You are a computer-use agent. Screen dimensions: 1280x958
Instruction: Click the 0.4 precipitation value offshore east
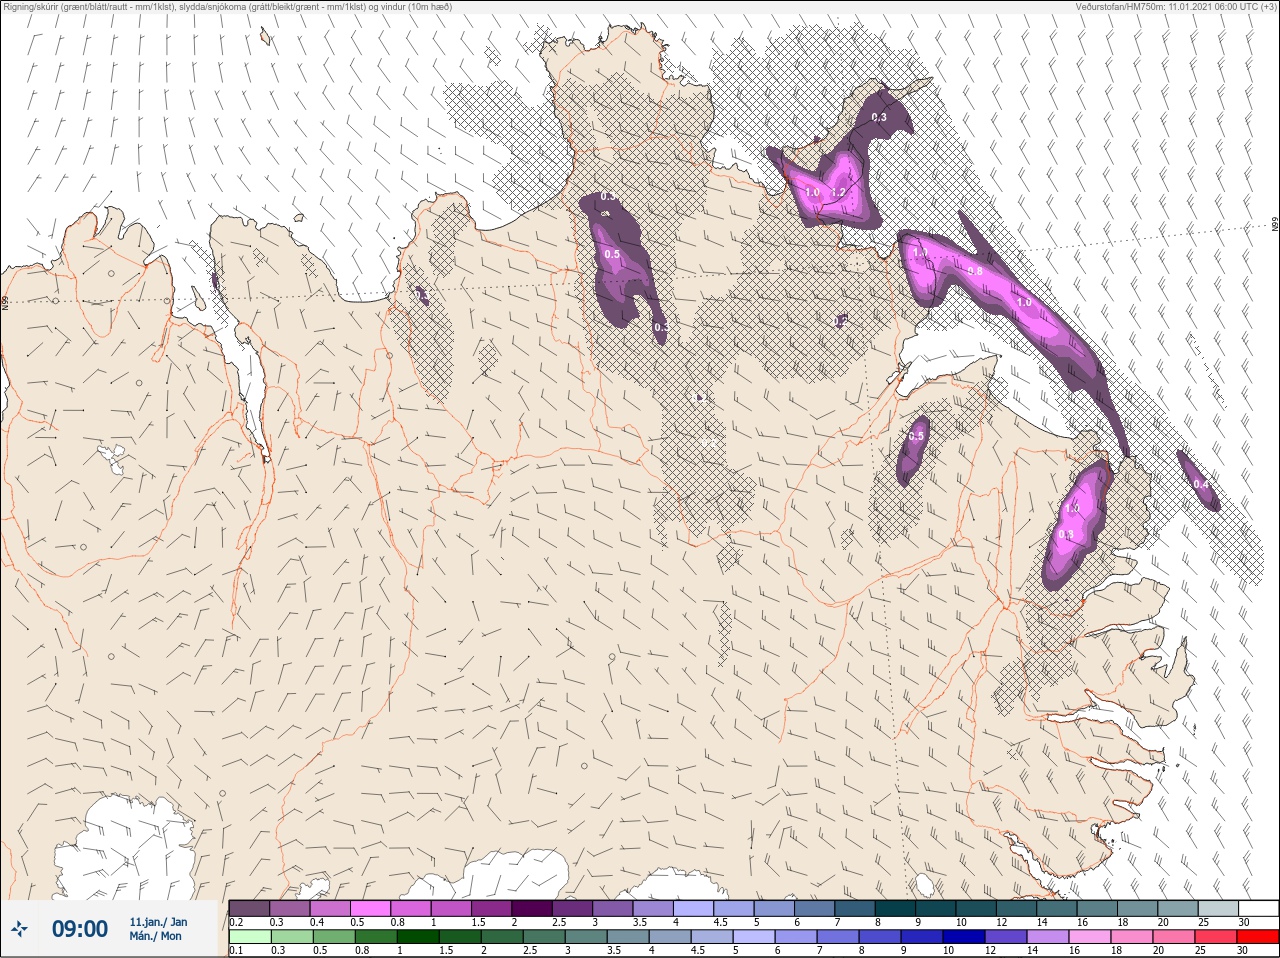pos(1201,484)
